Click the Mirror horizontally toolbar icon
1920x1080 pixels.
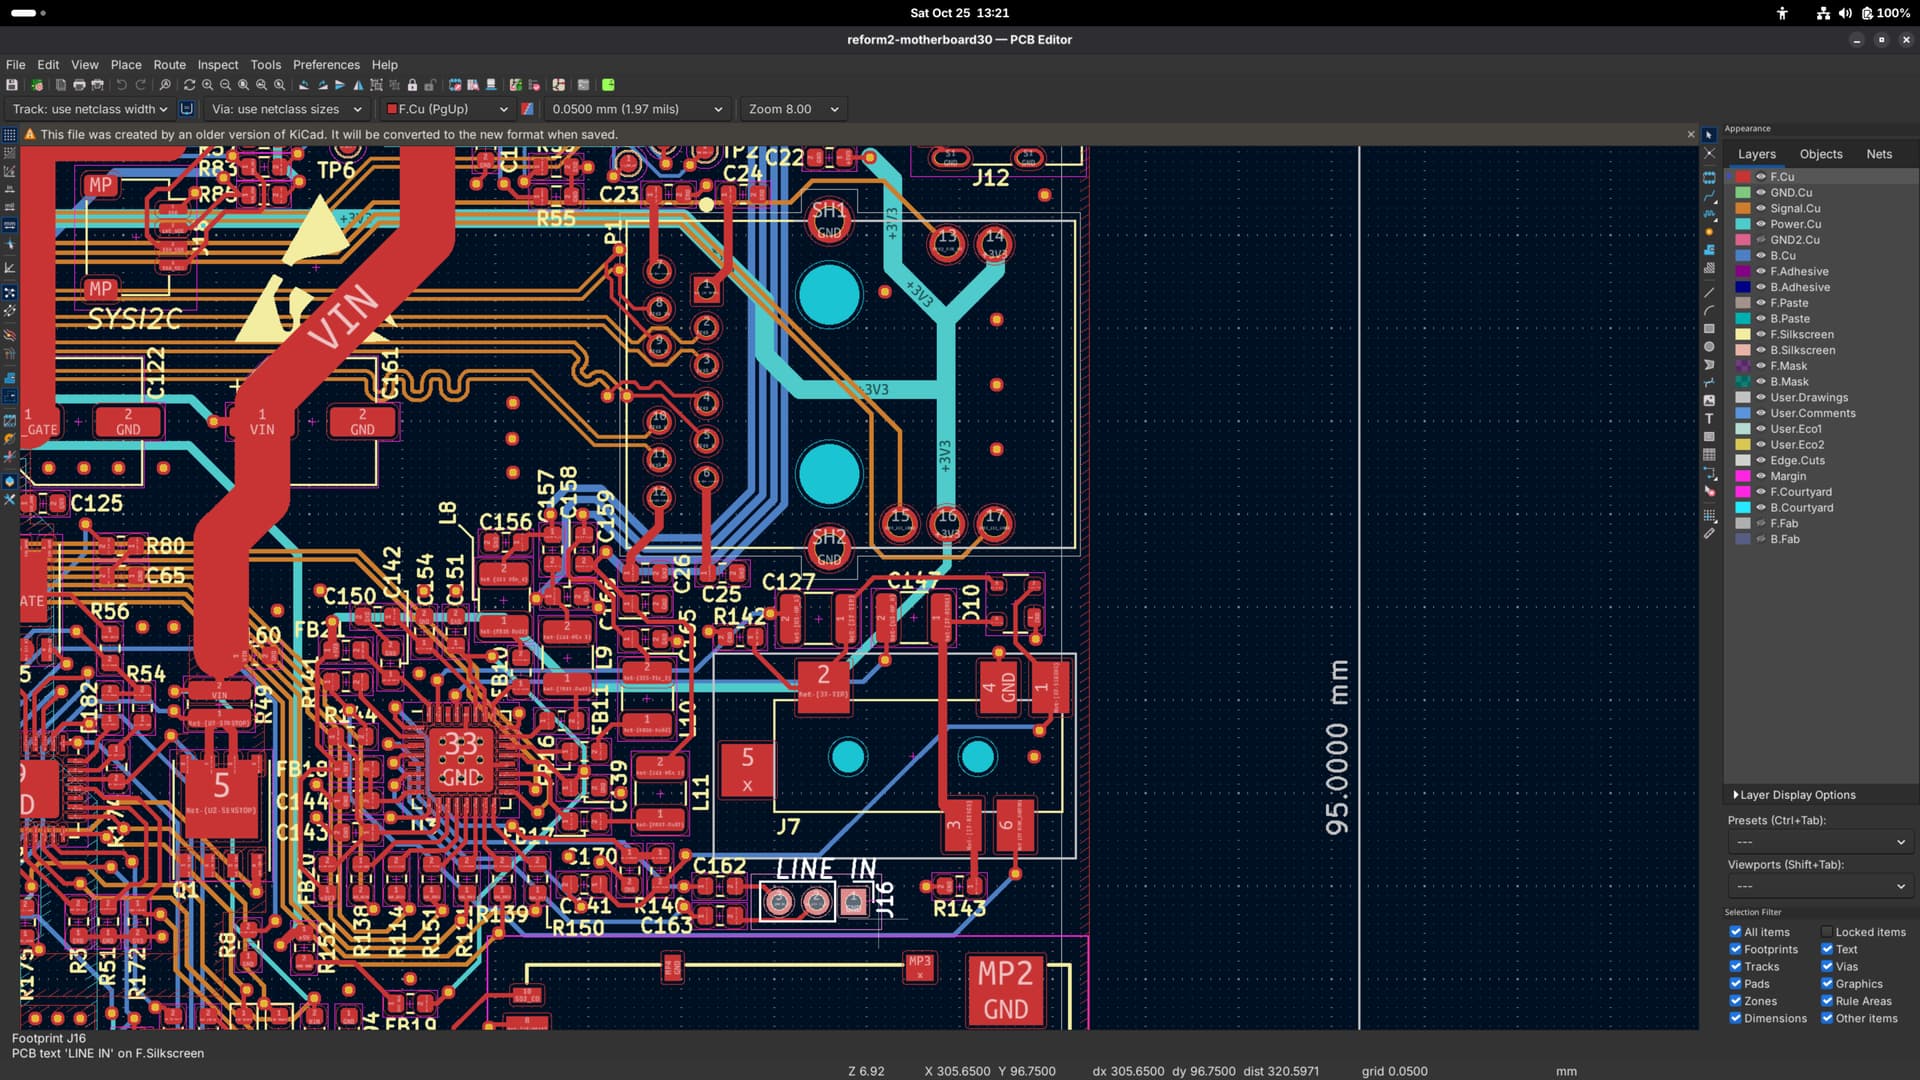(358, 85)
